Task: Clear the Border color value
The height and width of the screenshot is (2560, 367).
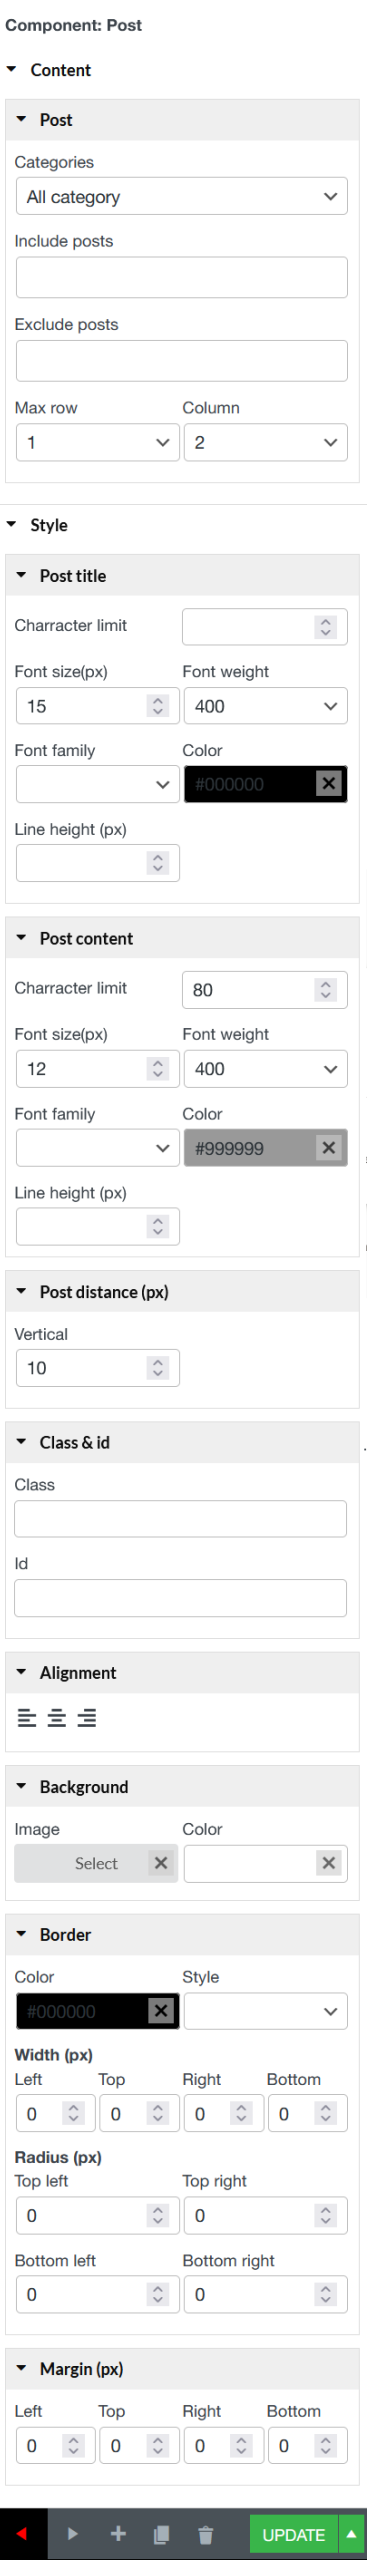Action: point(161,2011)
